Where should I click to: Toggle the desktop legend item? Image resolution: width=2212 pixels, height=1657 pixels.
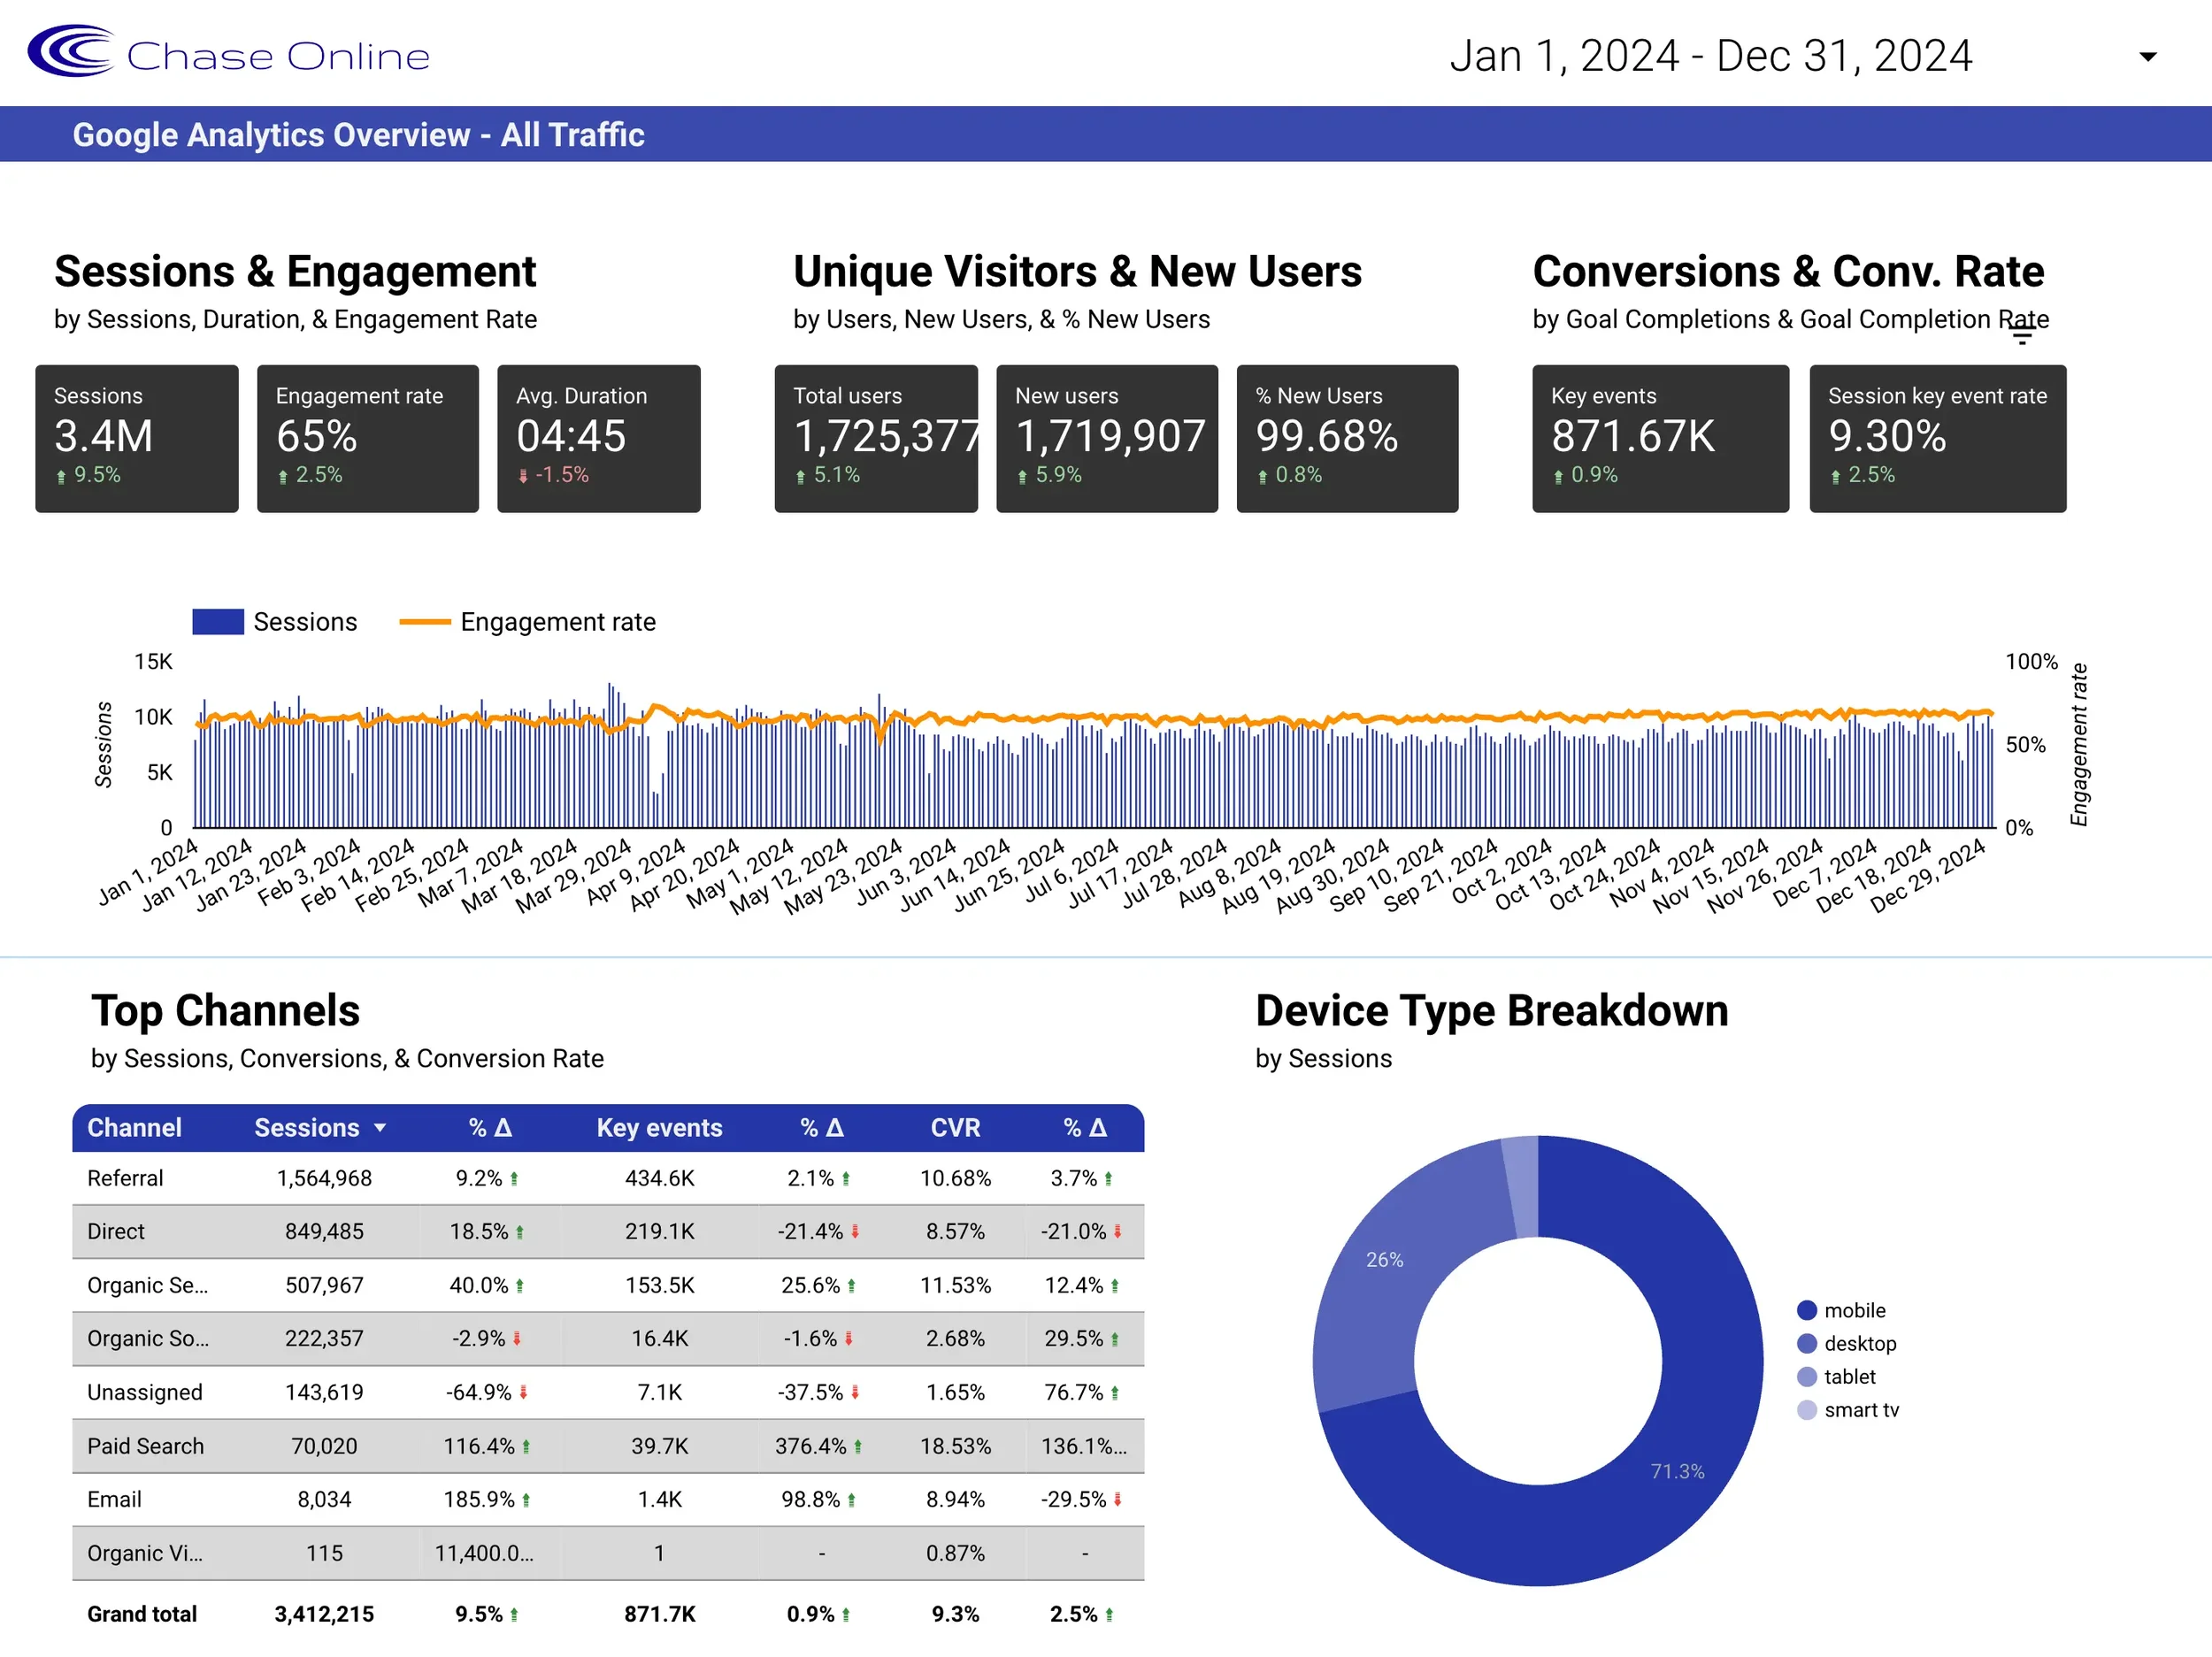(x=1858, y=1343)
